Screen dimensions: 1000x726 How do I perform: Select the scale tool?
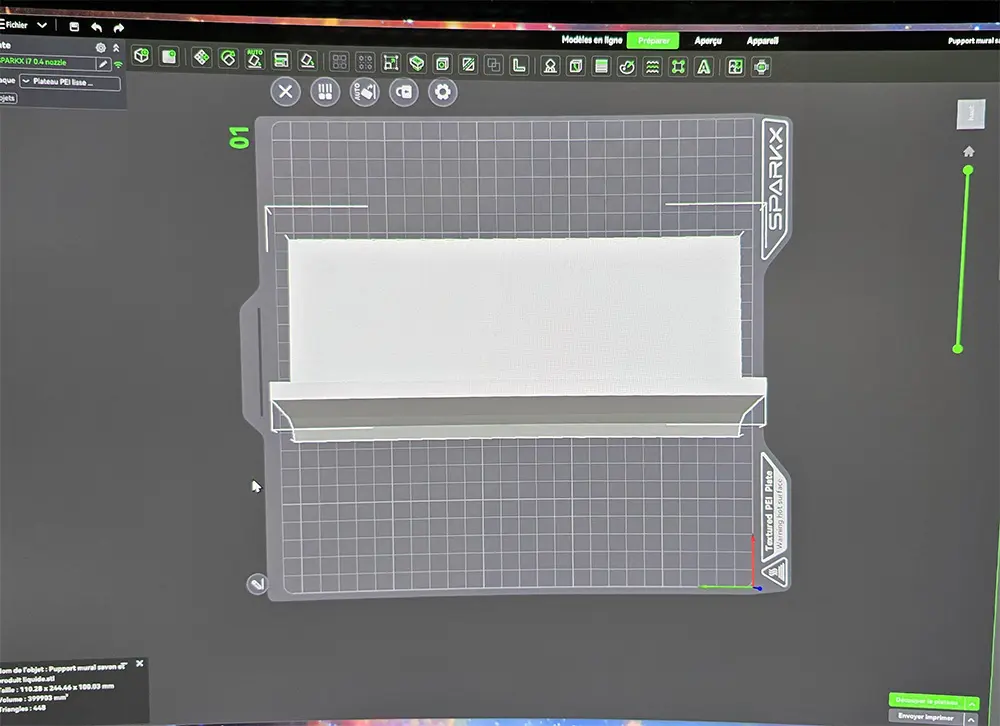[x=391, y=63]
